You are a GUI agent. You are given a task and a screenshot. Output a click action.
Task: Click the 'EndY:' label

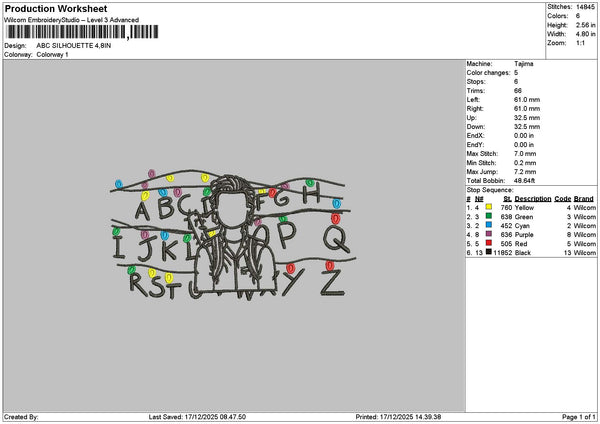(x=475, y=145)
